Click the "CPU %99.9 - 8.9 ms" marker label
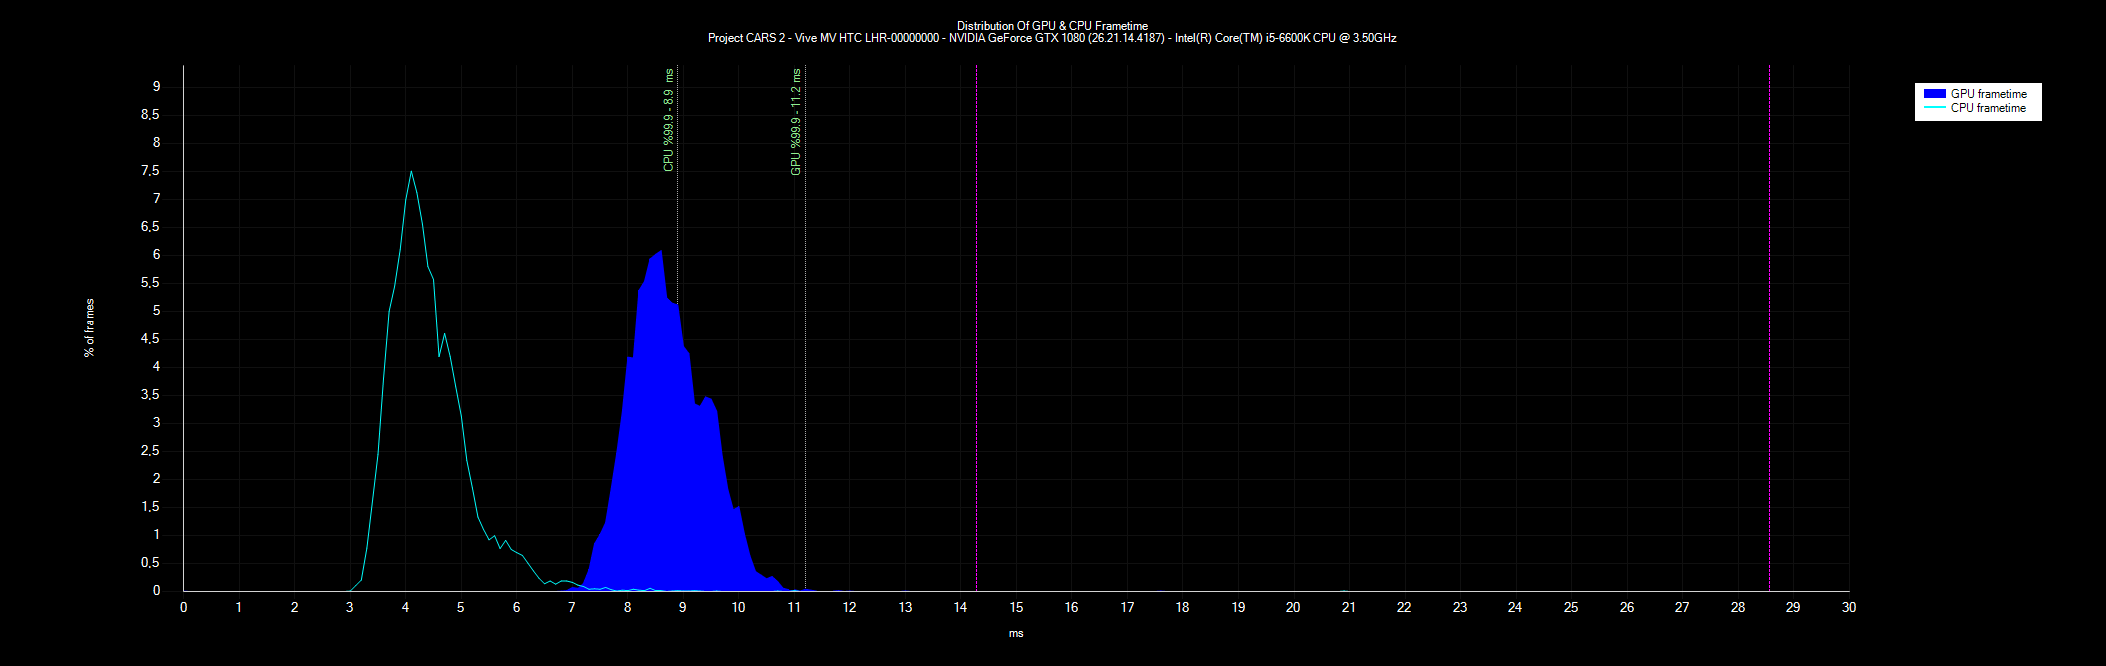 click(x=669, y=120)
